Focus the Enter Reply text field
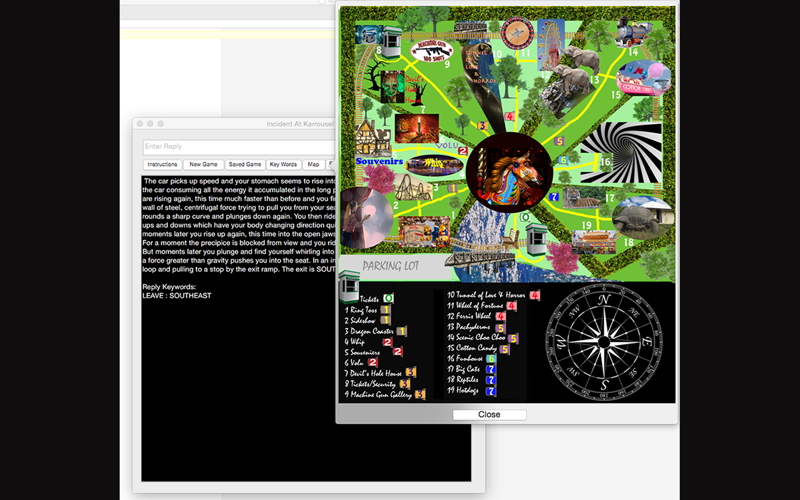Screen dimensions: 800x500 point(239,147)
